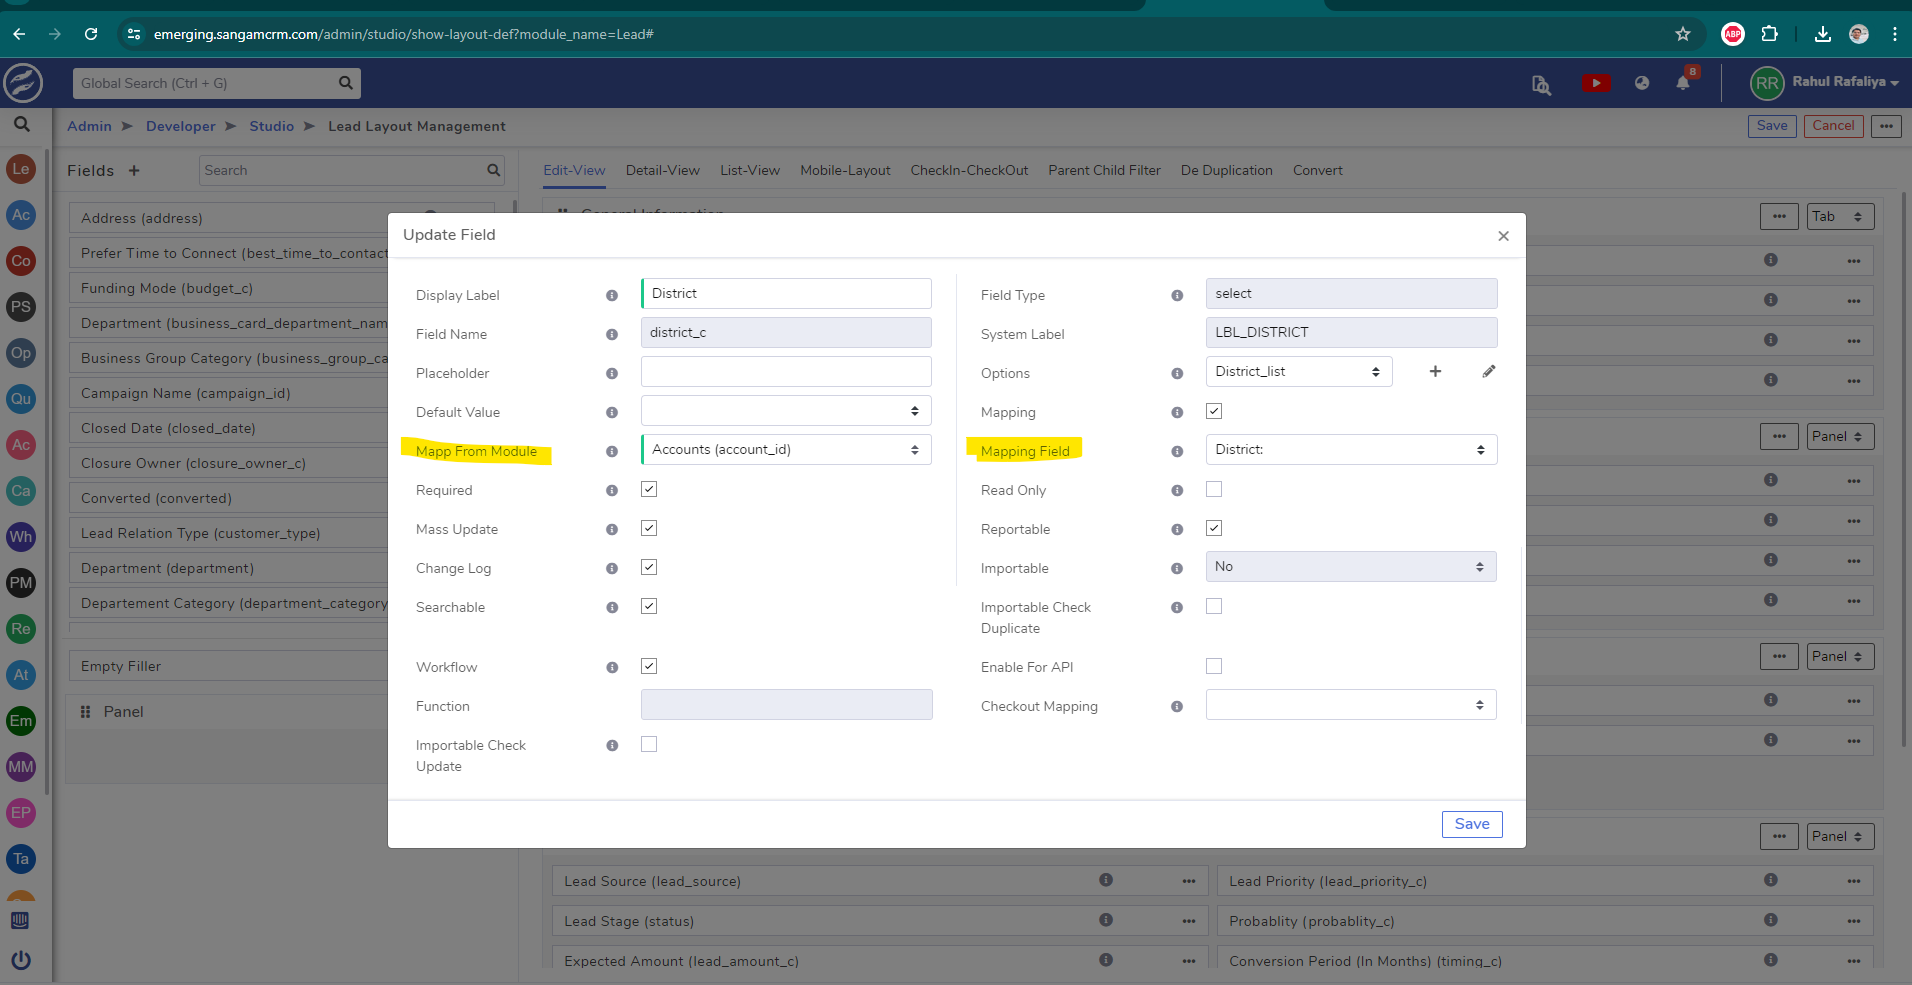Show info tooltip for Checkout Mapping

[x=1177, y=706]
